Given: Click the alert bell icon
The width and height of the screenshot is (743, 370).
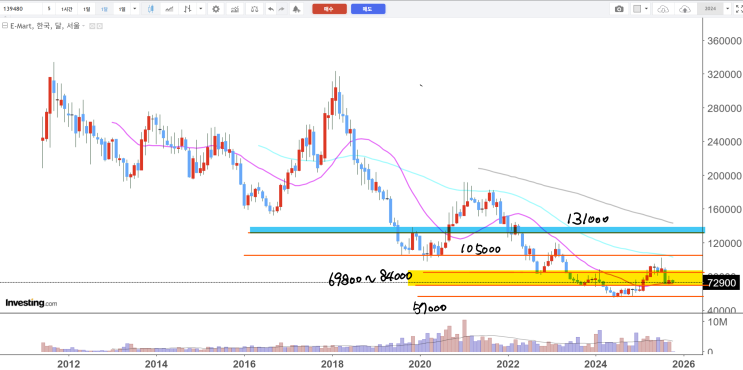Looking at the screenshot, I should coord(296,9).
